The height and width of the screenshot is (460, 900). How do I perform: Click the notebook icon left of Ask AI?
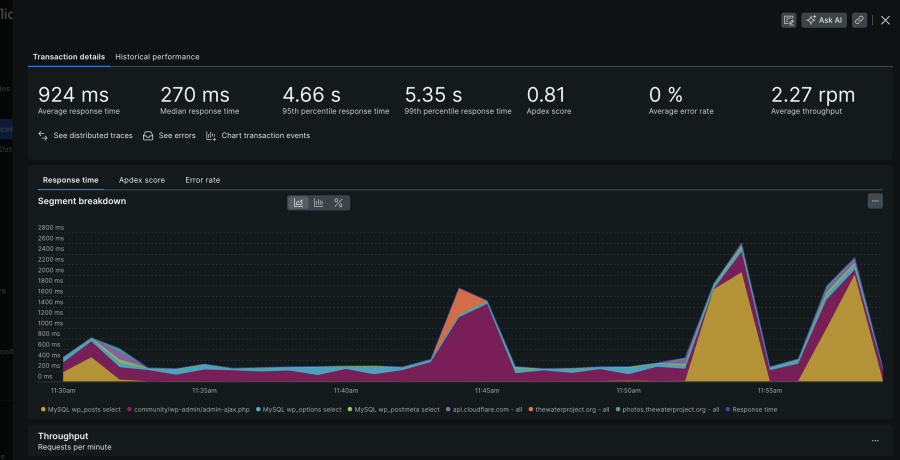tap(789, 20)
